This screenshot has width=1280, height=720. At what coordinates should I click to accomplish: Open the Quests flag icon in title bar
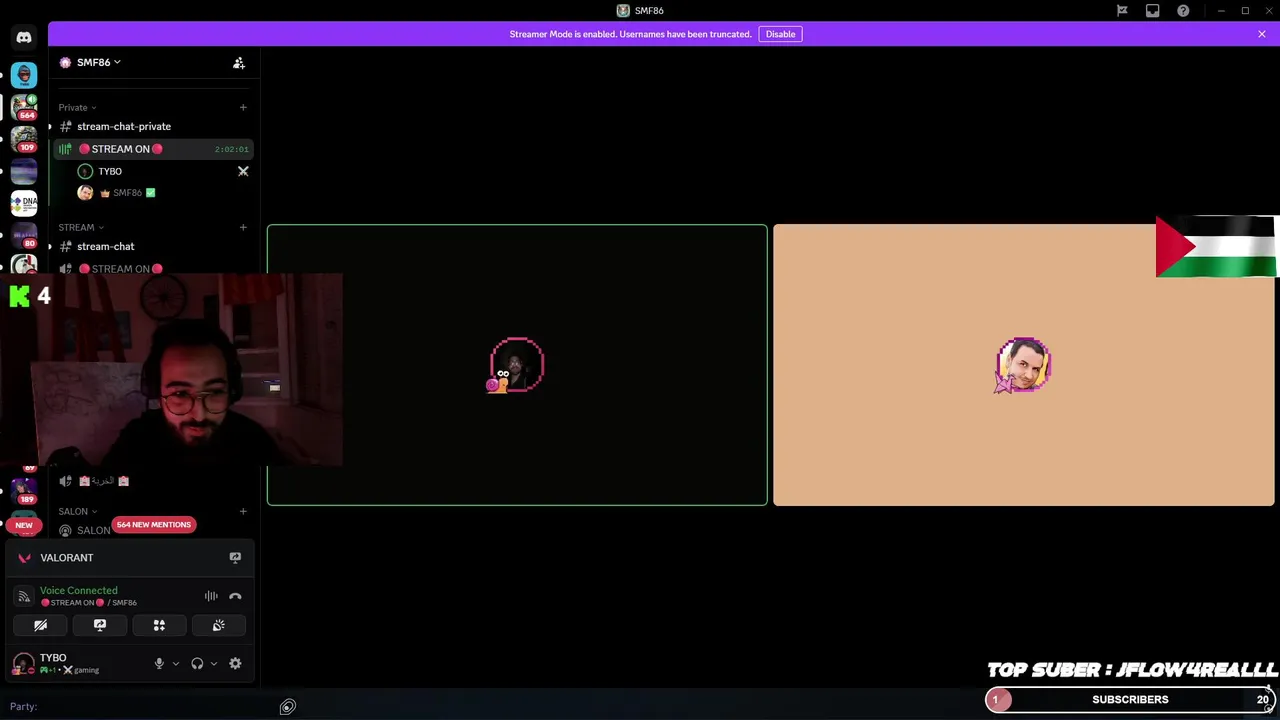pos(1122,11)
